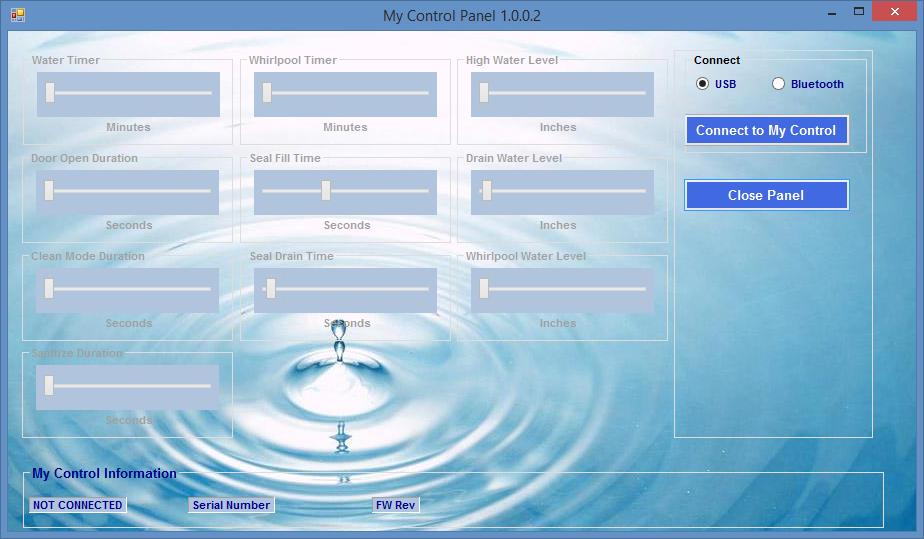Click the Close Panel button
The width and height of the screenshot is (924, 539).
(x=766, y=195)
